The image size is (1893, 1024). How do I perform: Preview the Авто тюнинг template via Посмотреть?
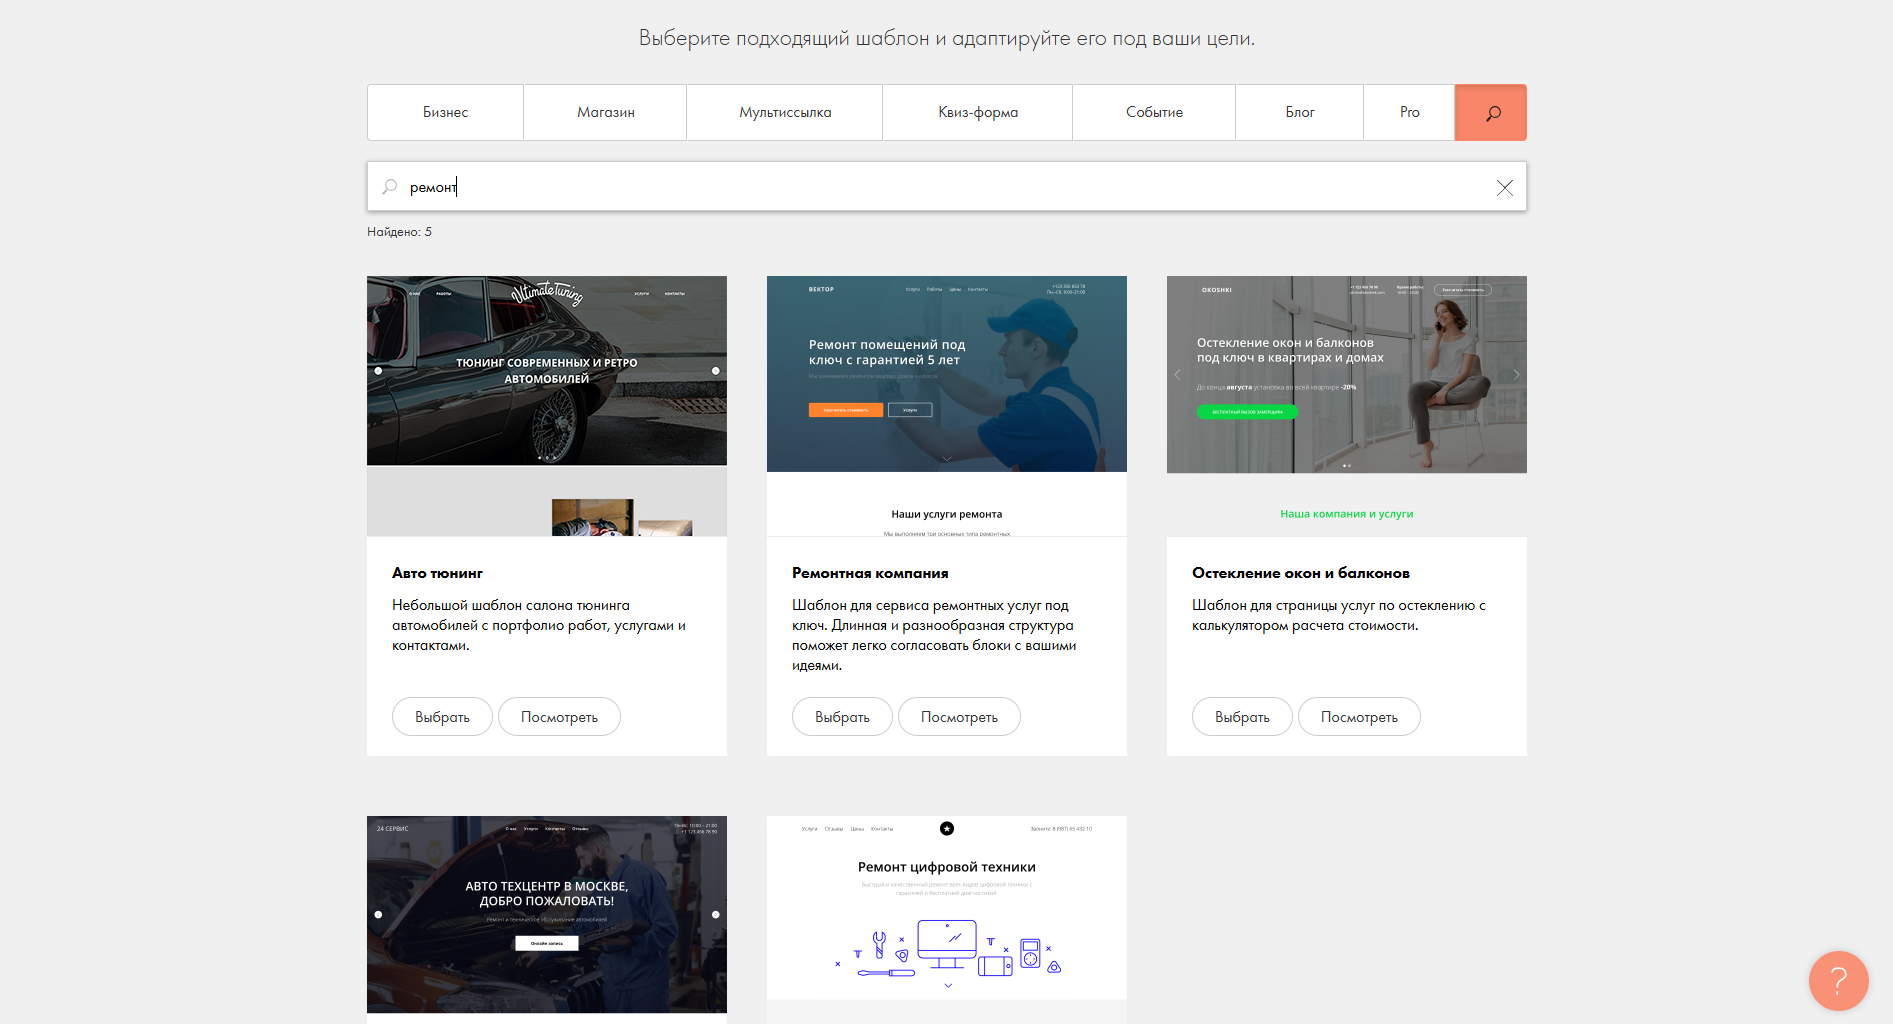click(559, 717)
